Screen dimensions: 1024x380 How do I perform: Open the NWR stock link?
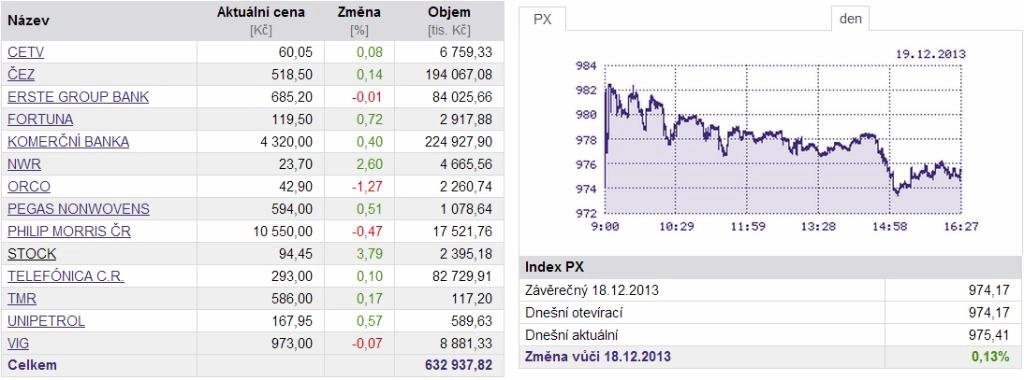pos(24,164)
